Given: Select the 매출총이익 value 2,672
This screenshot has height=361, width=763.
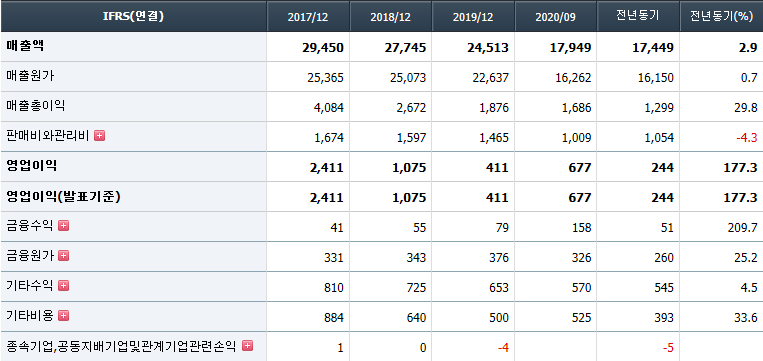Looking at the screenshot, I should (x=413, y=108).
